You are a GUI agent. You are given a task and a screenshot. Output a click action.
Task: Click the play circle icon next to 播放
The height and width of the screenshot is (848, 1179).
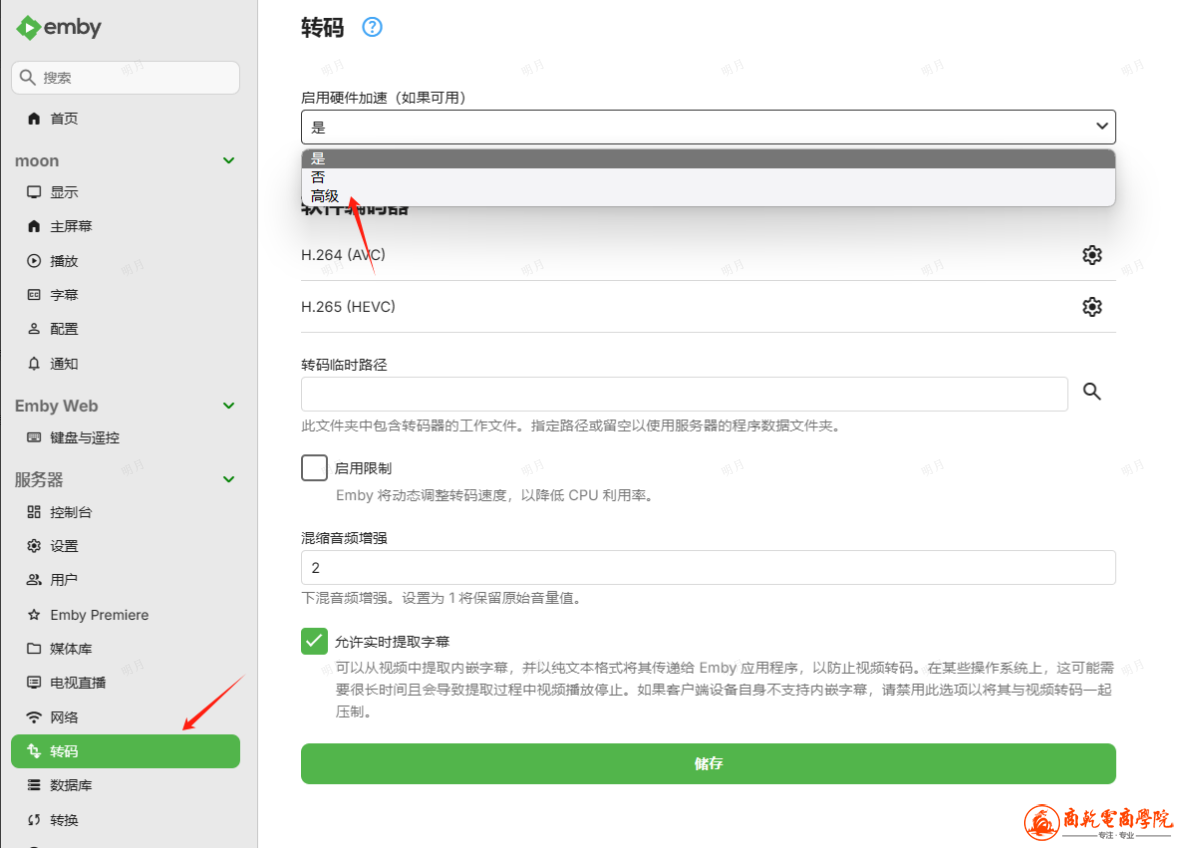point(34,261)
